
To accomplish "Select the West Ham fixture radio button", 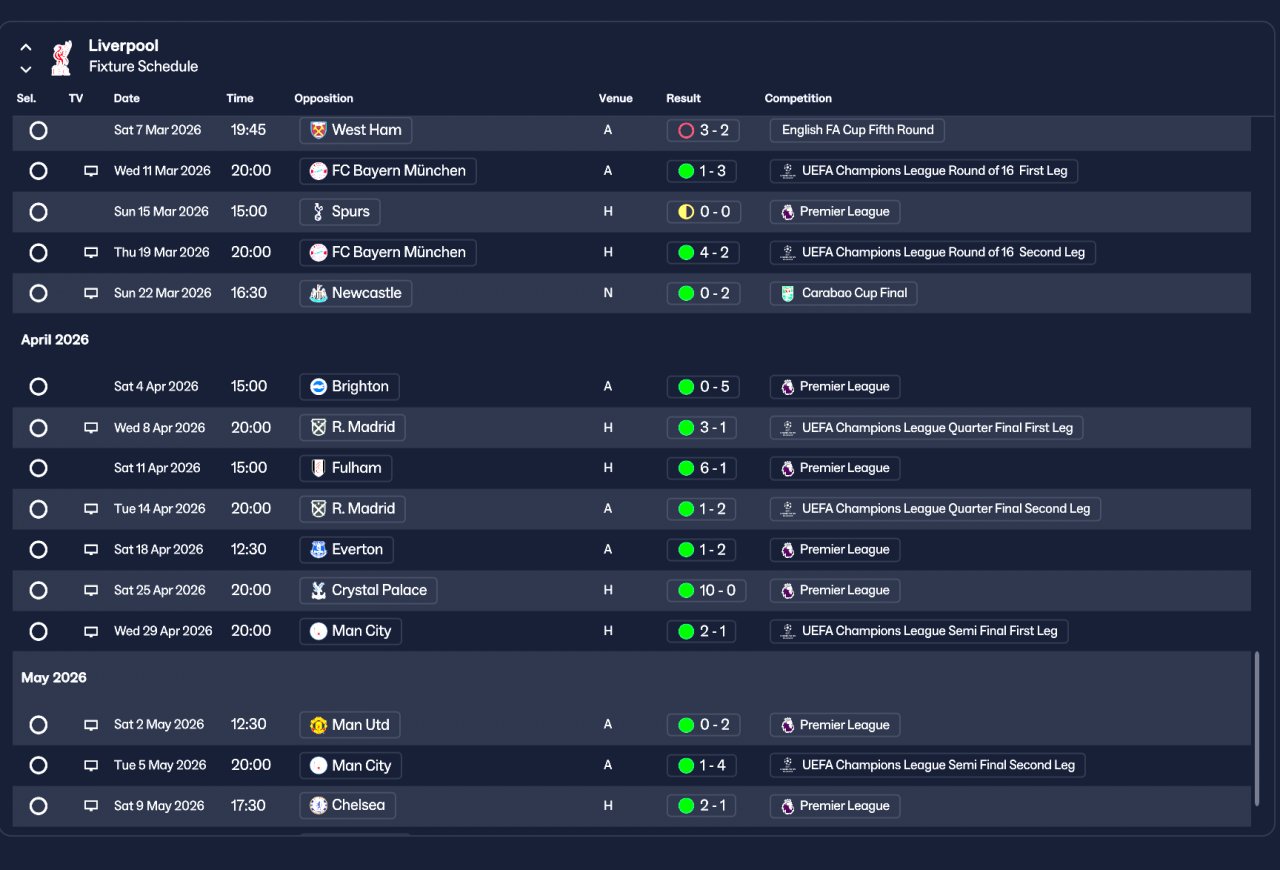I will coord(38,130).
